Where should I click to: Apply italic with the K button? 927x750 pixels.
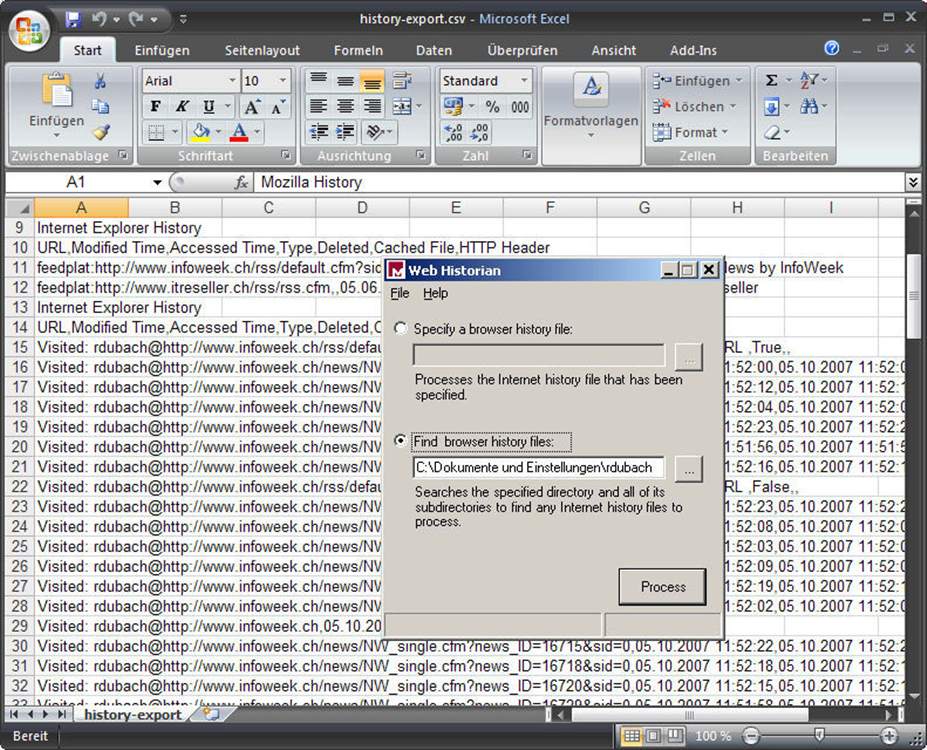(x=182, y=106)
